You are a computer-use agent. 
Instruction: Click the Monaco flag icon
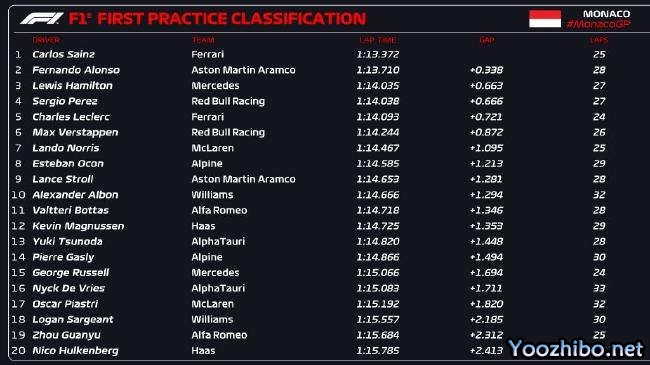(x=545, y=19)
